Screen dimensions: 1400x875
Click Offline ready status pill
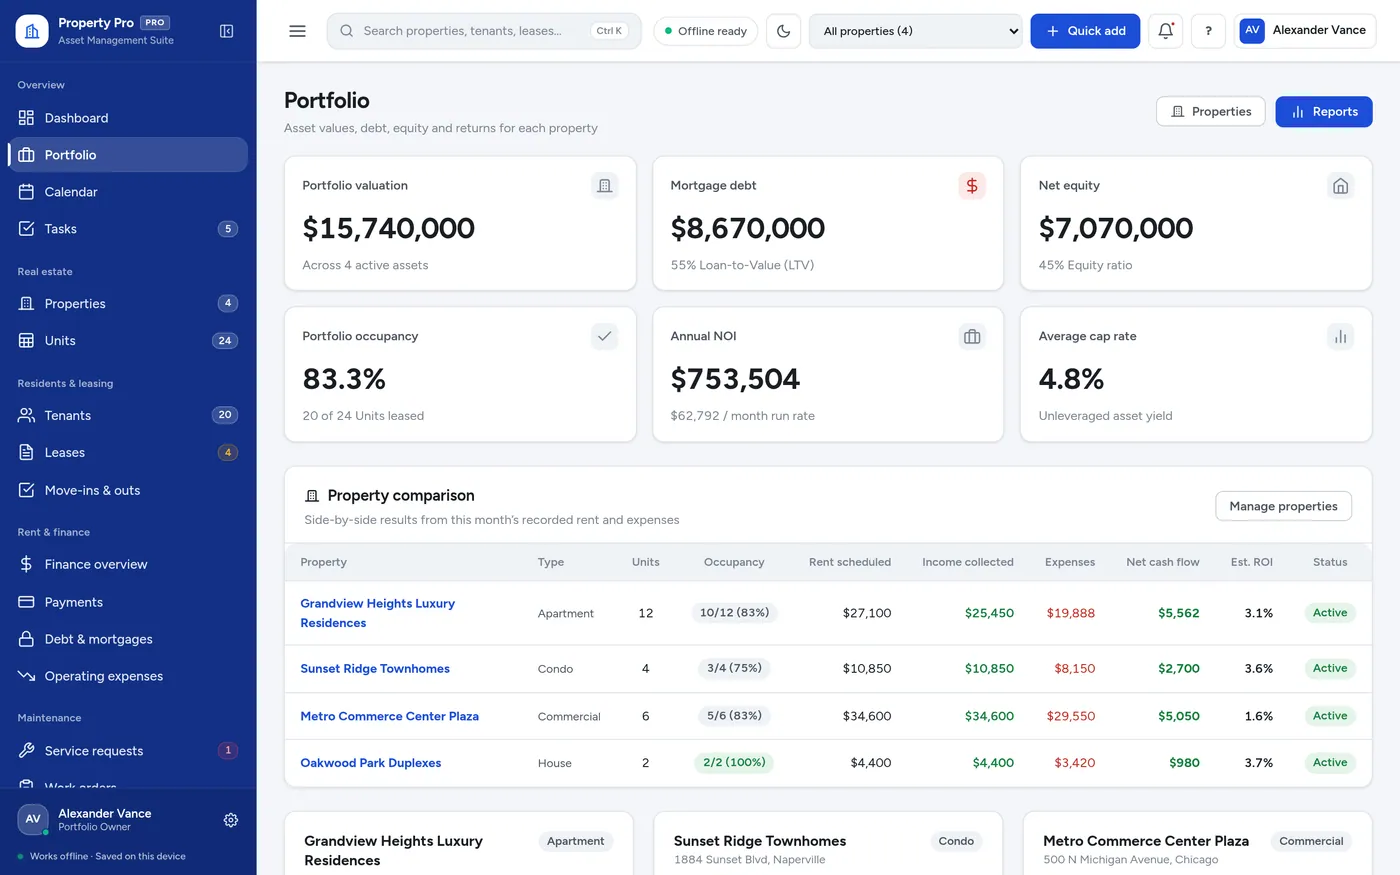coord(706,31)
